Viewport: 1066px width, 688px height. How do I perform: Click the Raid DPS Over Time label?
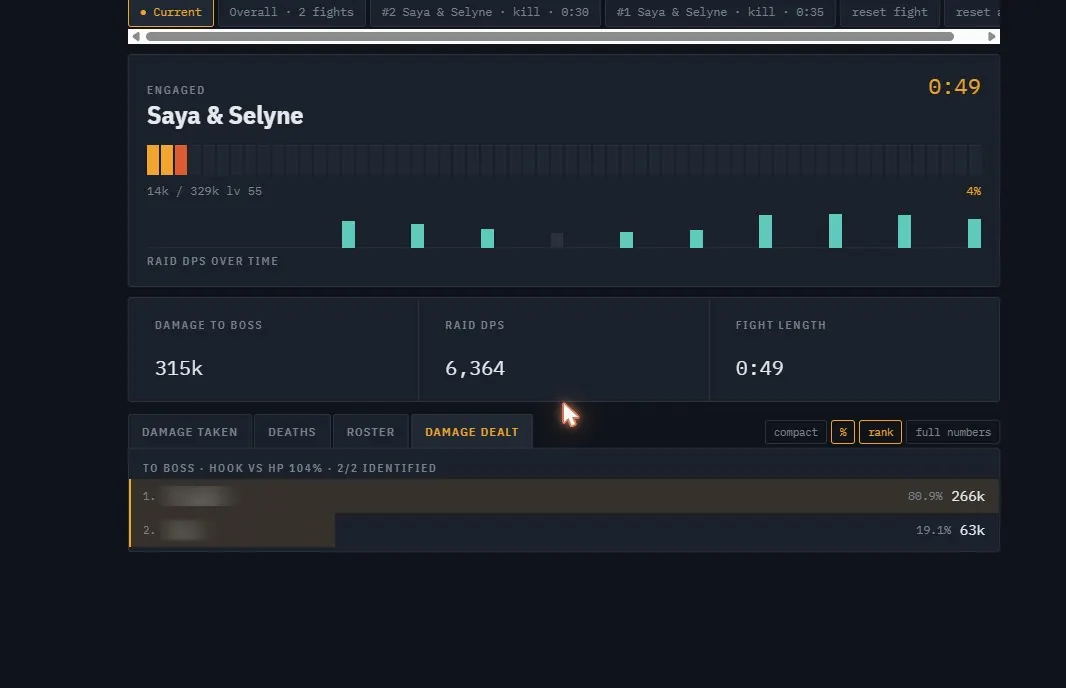pyautogui.click(x=212, y=261)
